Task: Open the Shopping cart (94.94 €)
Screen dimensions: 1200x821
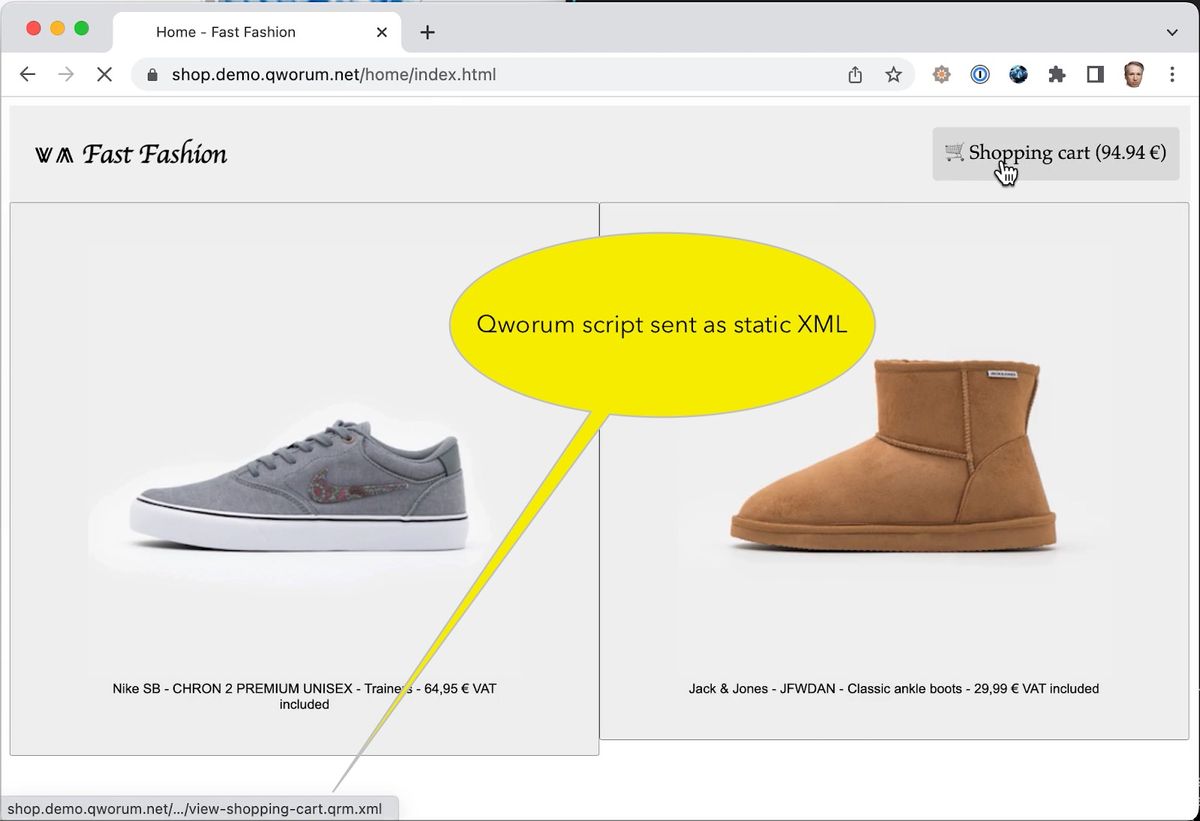Action: tap(1056, 154)
